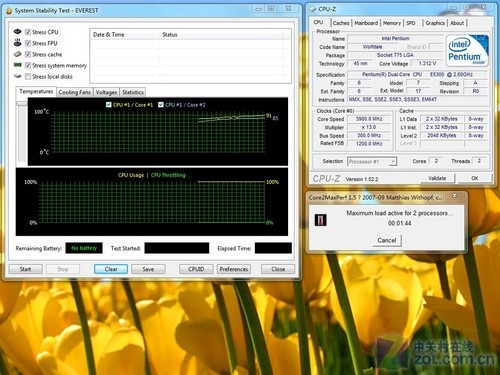Click OK in CPU-Z
The width and height of the screenshot is (500, 375).
[475, 178]
